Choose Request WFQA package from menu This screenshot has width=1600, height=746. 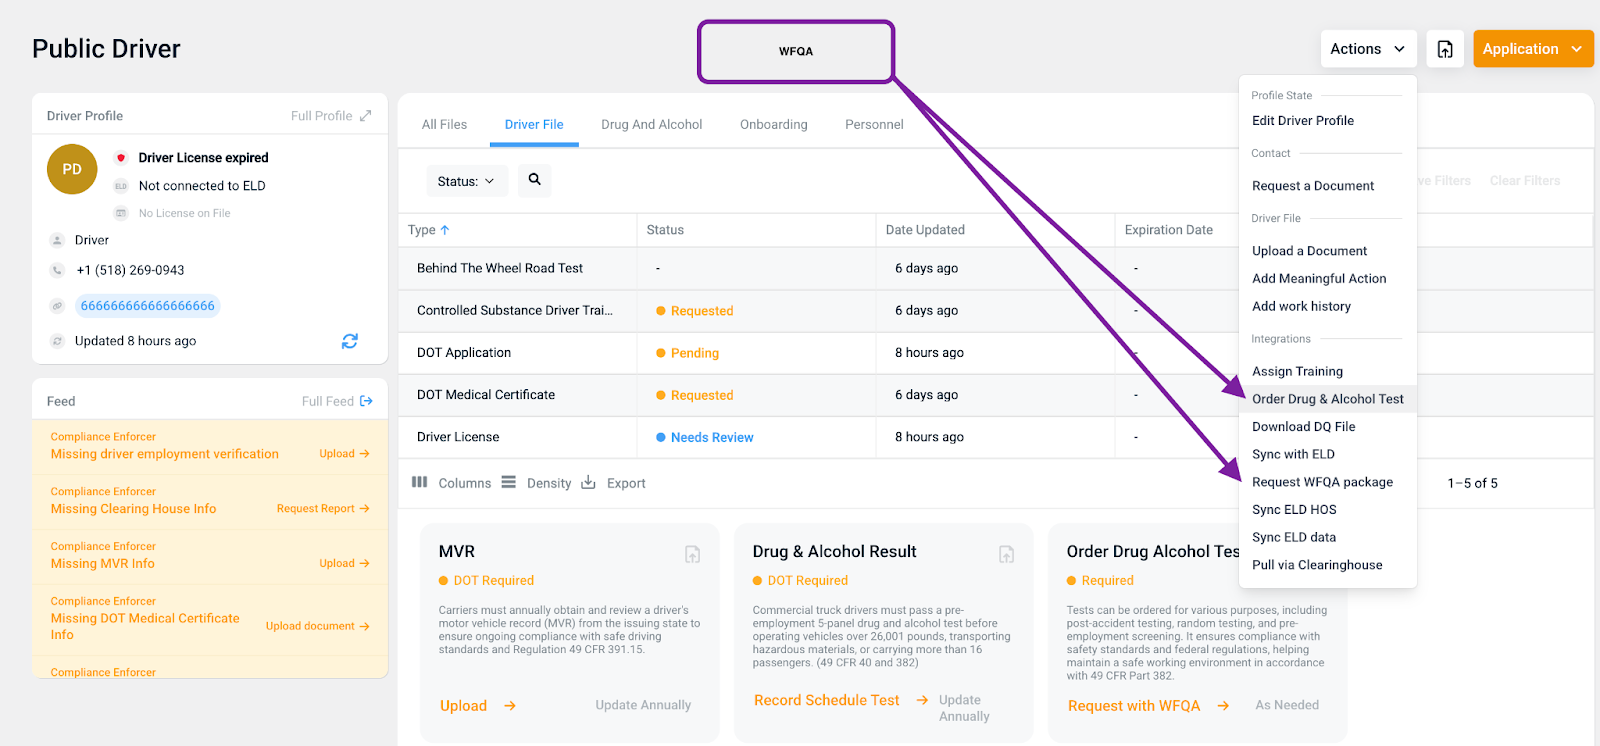1322,482
